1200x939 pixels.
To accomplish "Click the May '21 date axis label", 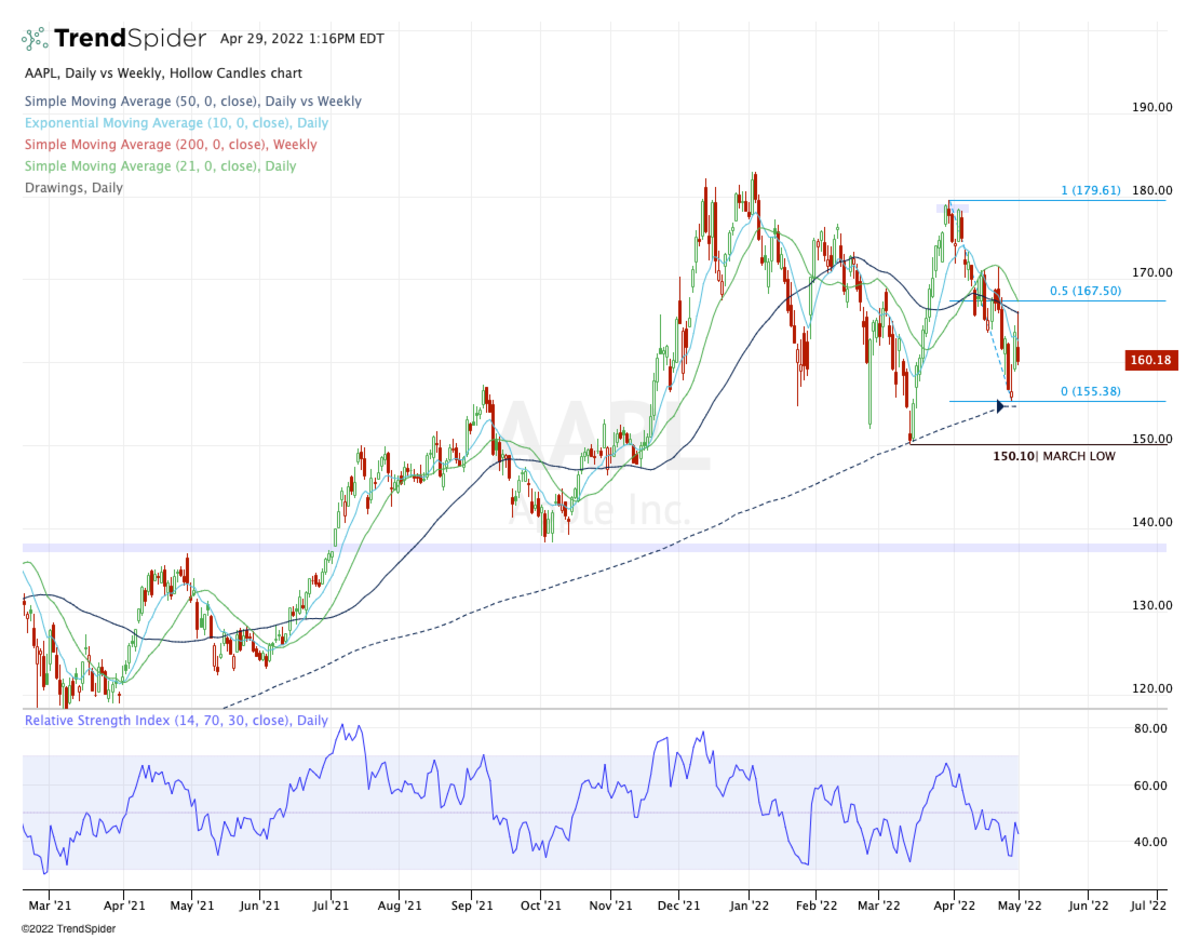I will coord(191,906).
